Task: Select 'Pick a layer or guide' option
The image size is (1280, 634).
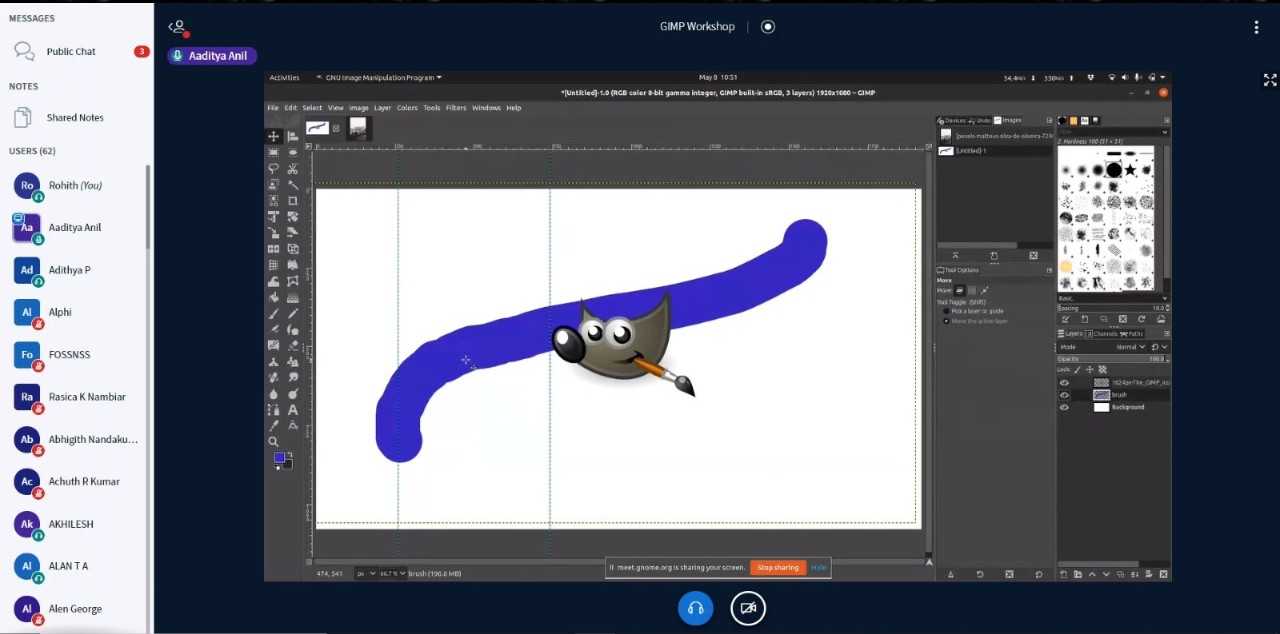Action: 947,311
